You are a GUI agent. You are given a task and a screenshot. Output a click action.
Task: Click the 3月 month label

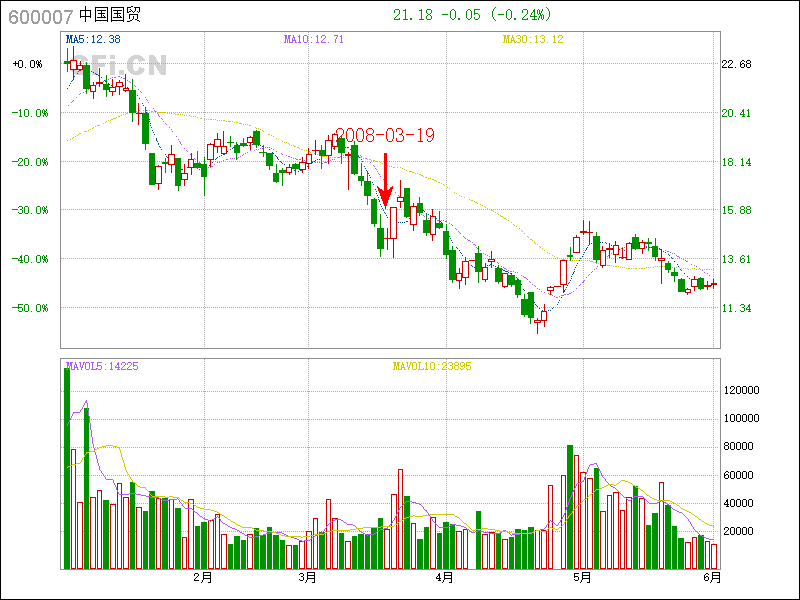(308, 577)
